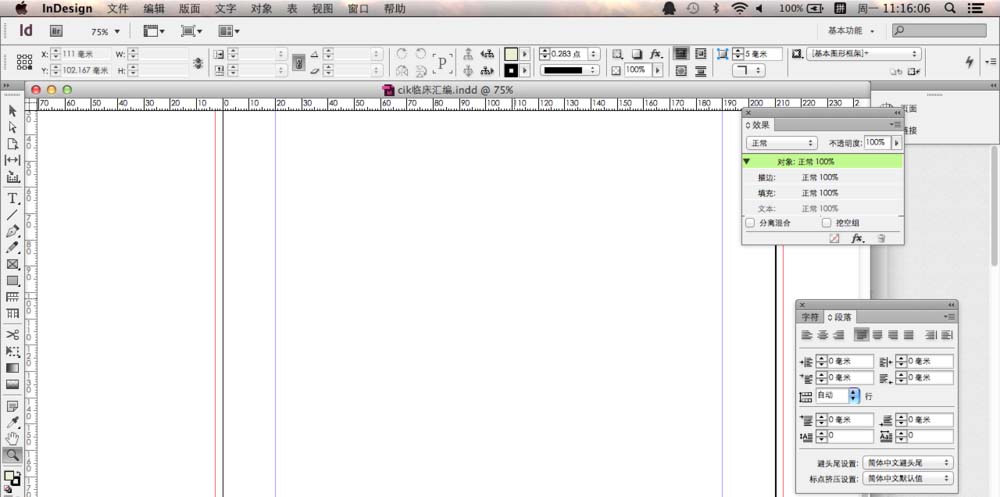Open the 避头尾设置 dropdown

tap(907, 463)
